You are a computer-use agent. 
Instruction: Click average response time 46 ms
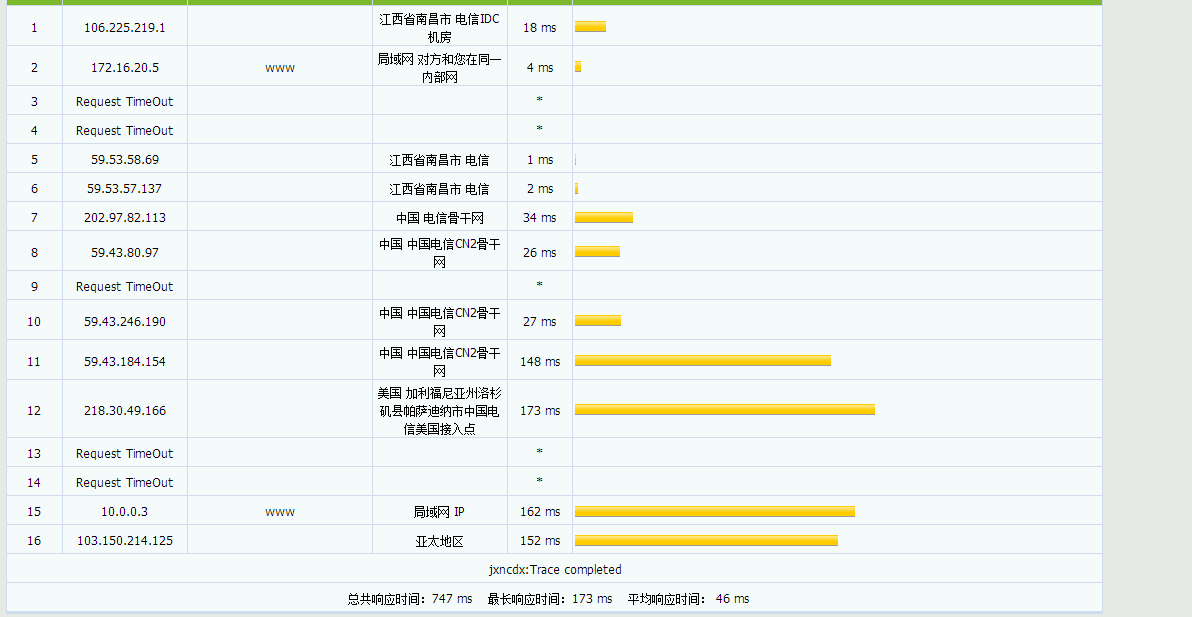[689, 599]
